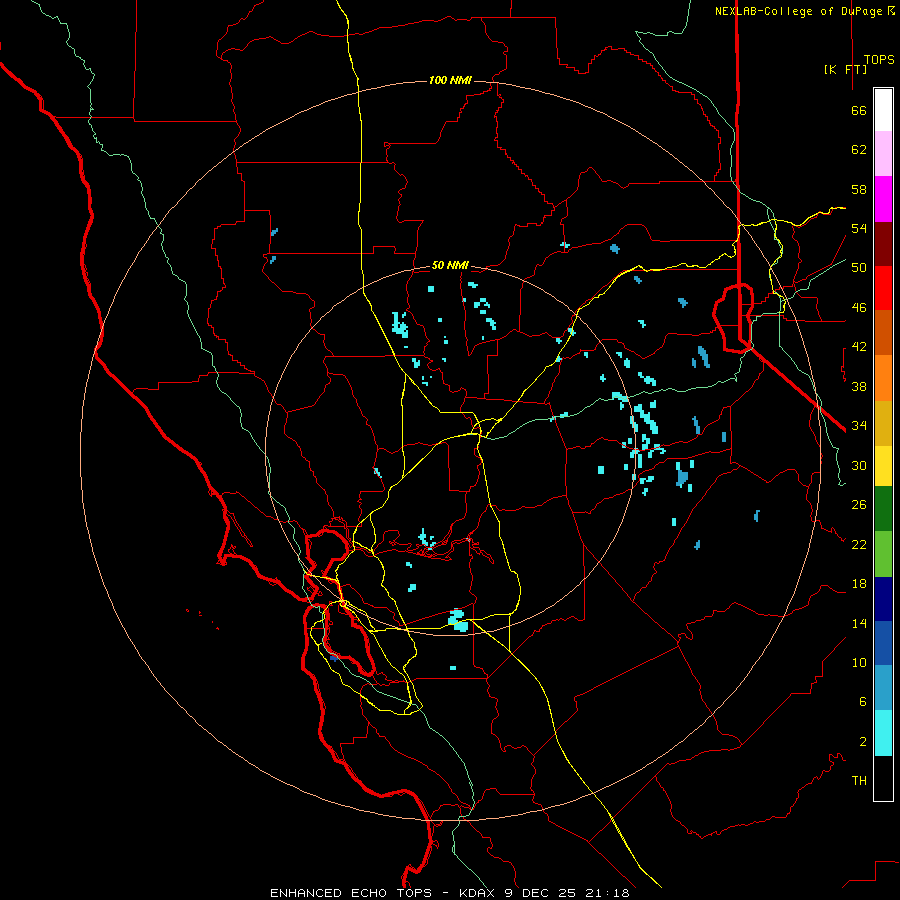This screenshot has width=900, height=900.
Task: Click the 50 NMI range ring label
Action: [450, 265]
